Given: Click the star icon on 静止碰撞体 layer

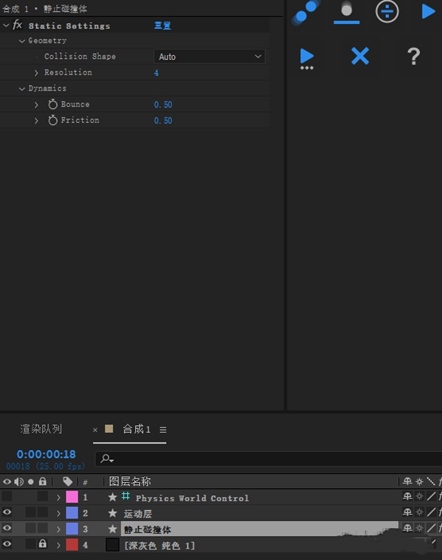Looking at the screenshot, I should tap(112, 529).
